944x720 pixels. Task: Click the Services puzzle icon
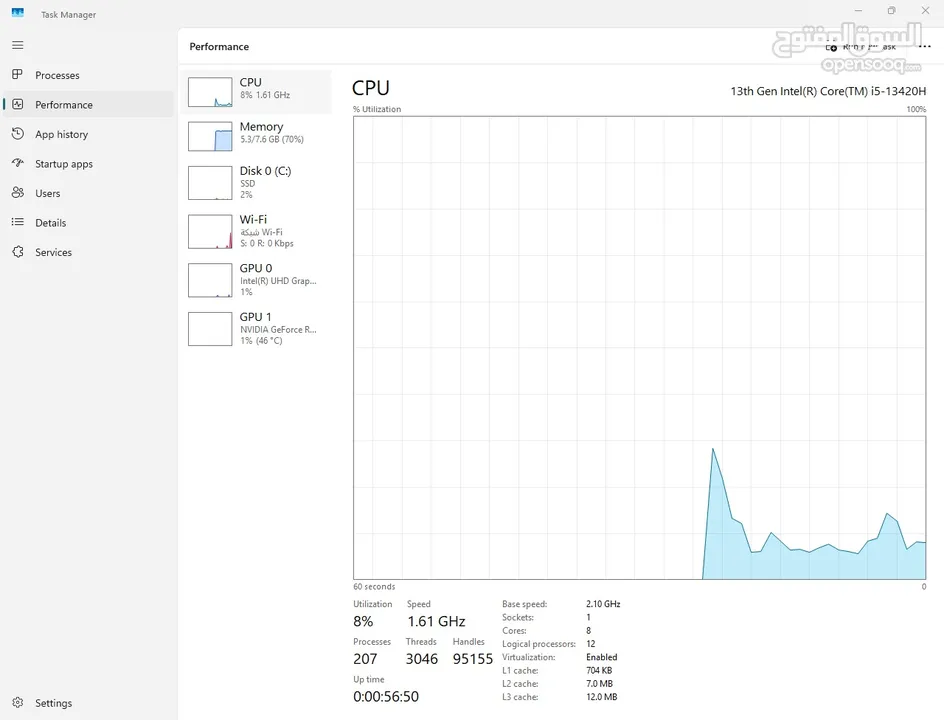17,252
